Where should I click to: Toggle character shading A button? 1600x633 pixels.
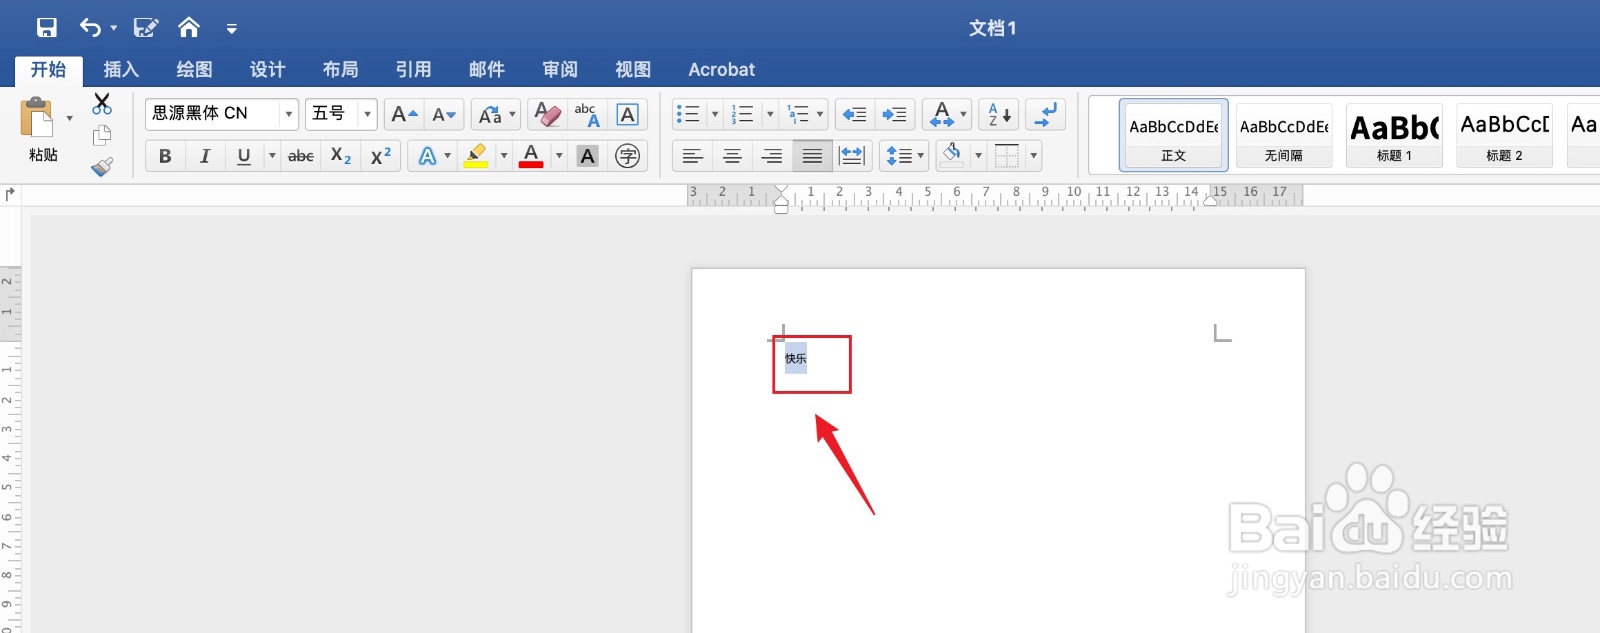click(588, 156)
